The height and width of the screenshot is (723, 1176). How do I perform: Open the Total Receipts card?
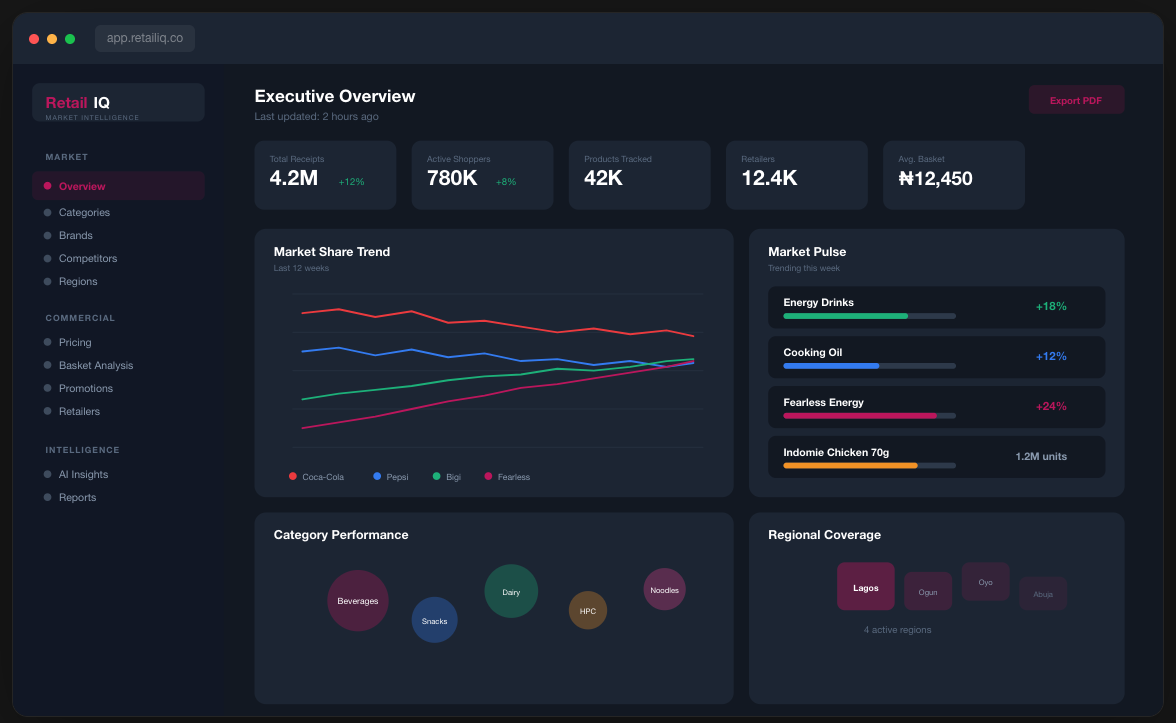326,175
